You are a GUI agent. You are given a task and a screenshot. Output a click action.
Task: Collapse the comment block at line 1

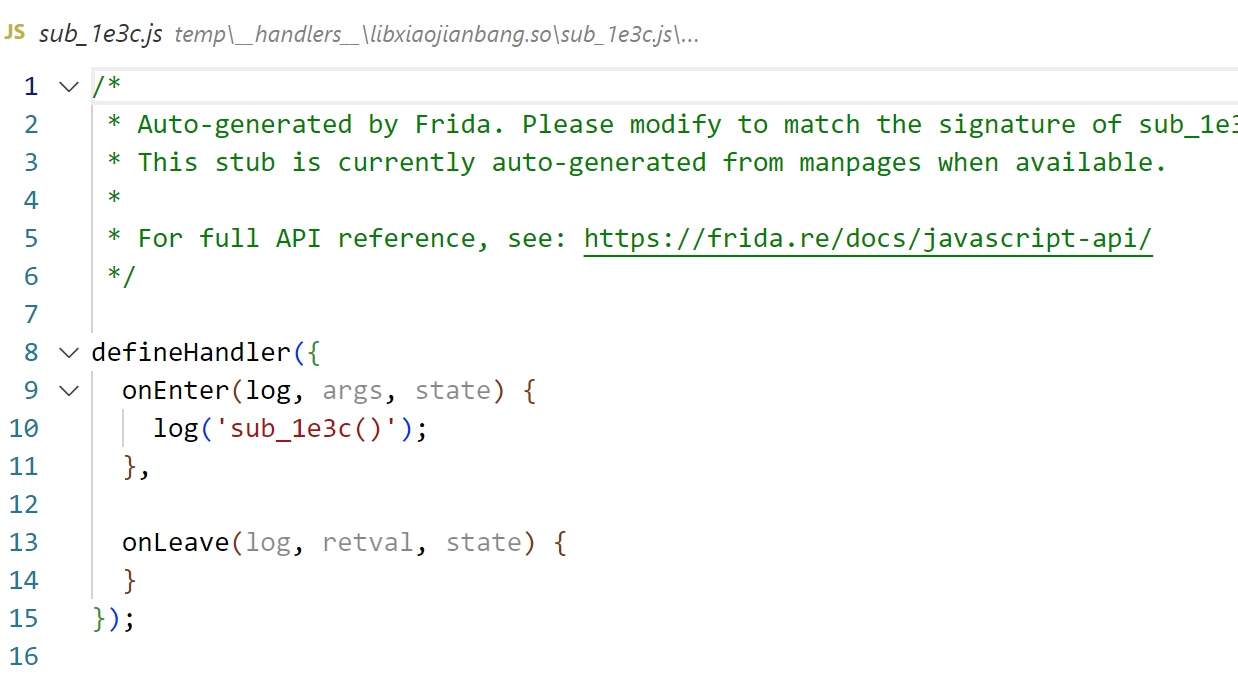pyautogui.click(x=69, y=87)
